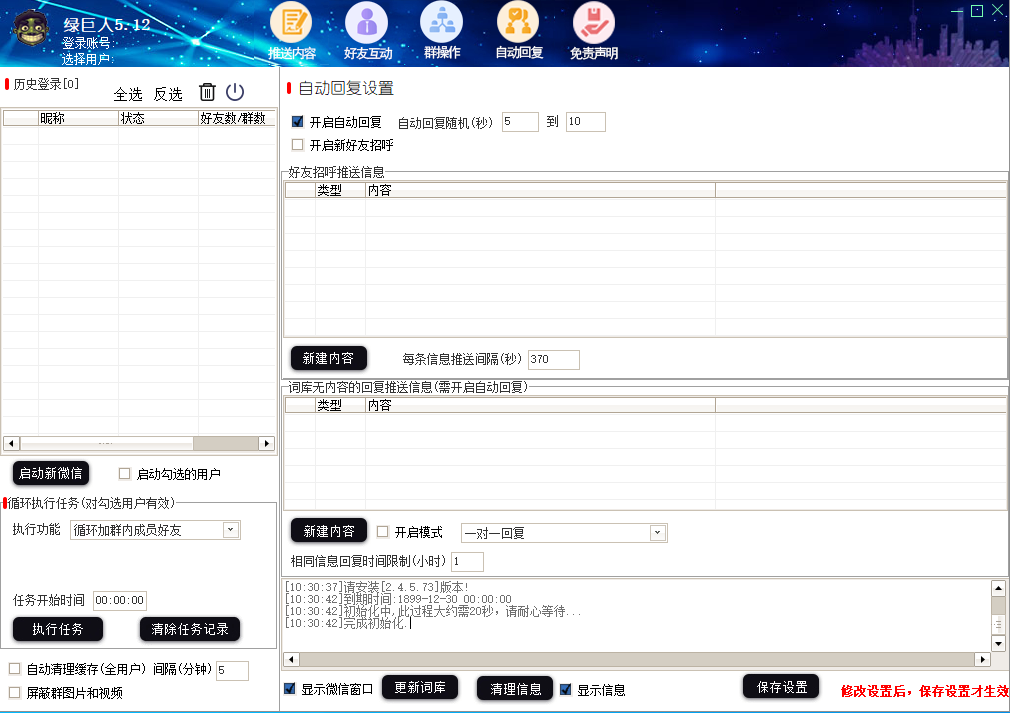Screen dimensions: 1010x713
Task: Run the task with 执行任务 button
Action: coord(57,629)
